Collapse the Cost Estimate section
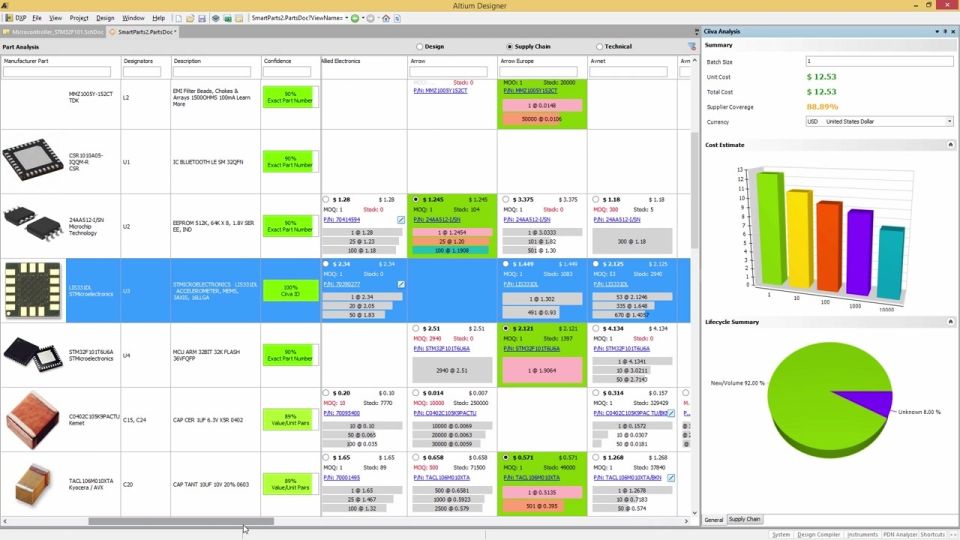 (x=951, y=145)
